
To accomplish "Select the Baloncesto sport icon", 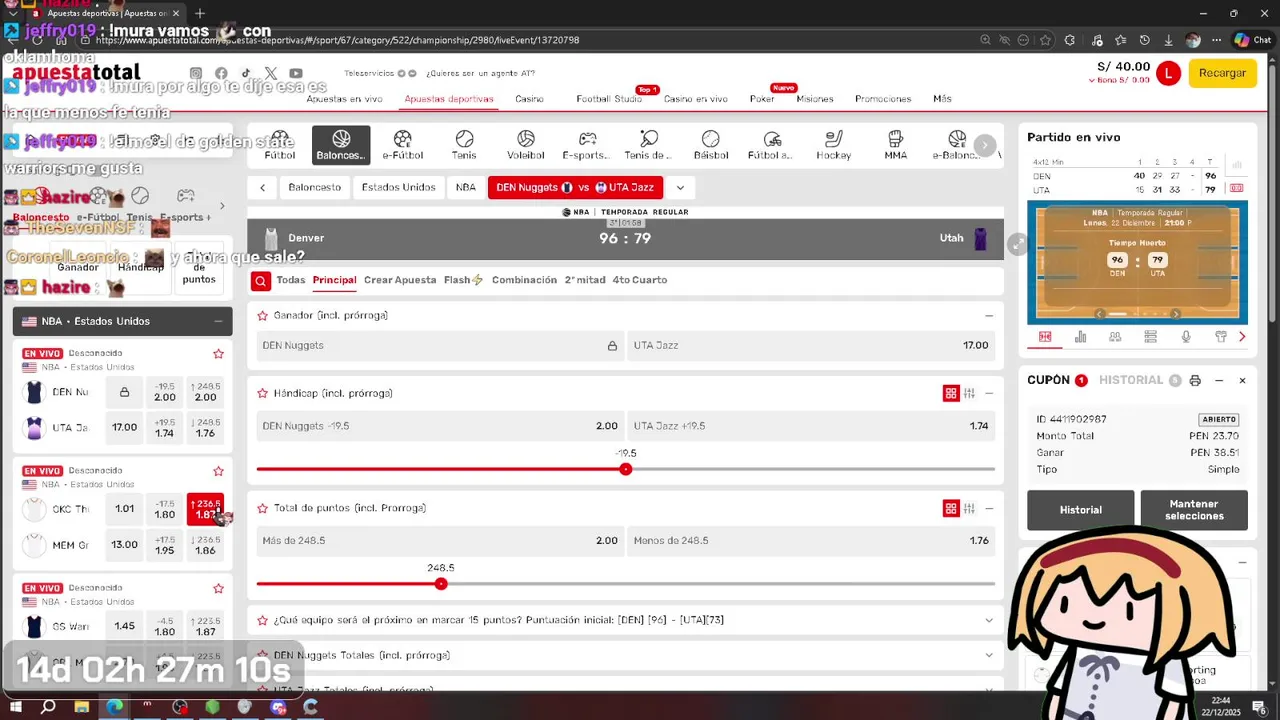I will point(341,145).
